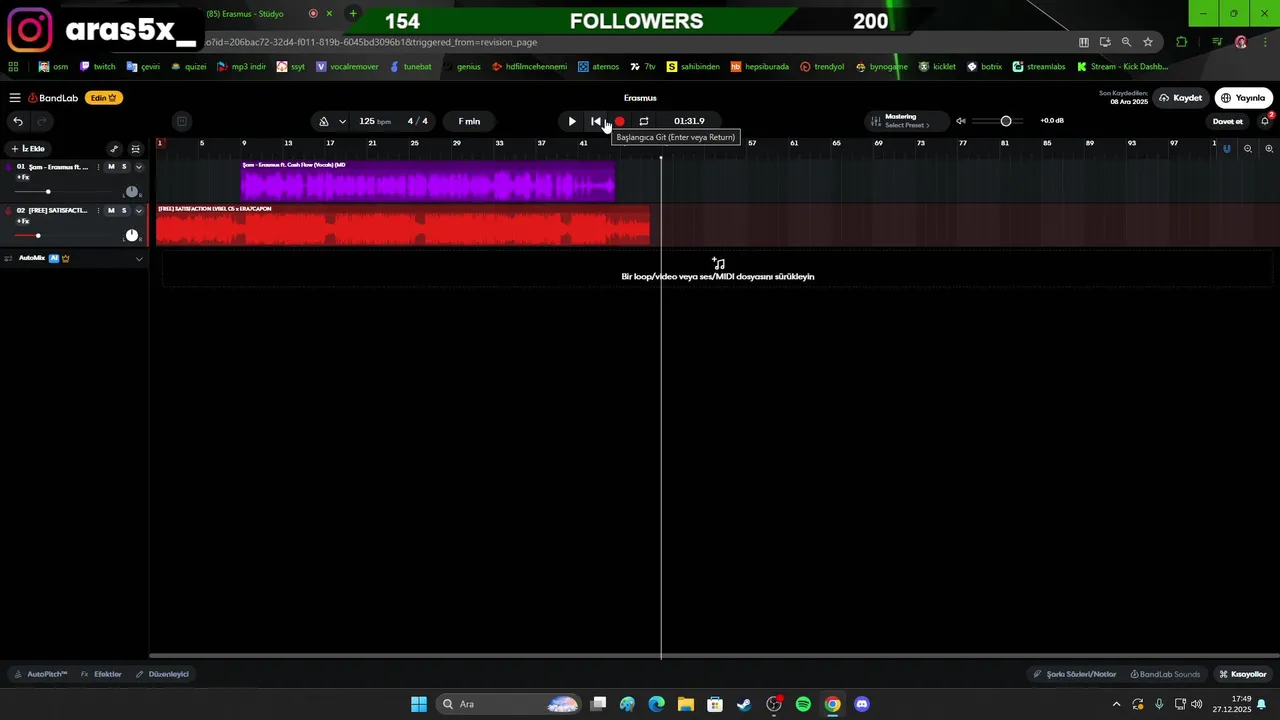
Task: Open Fx for track 02
Action: pos(23,221)
